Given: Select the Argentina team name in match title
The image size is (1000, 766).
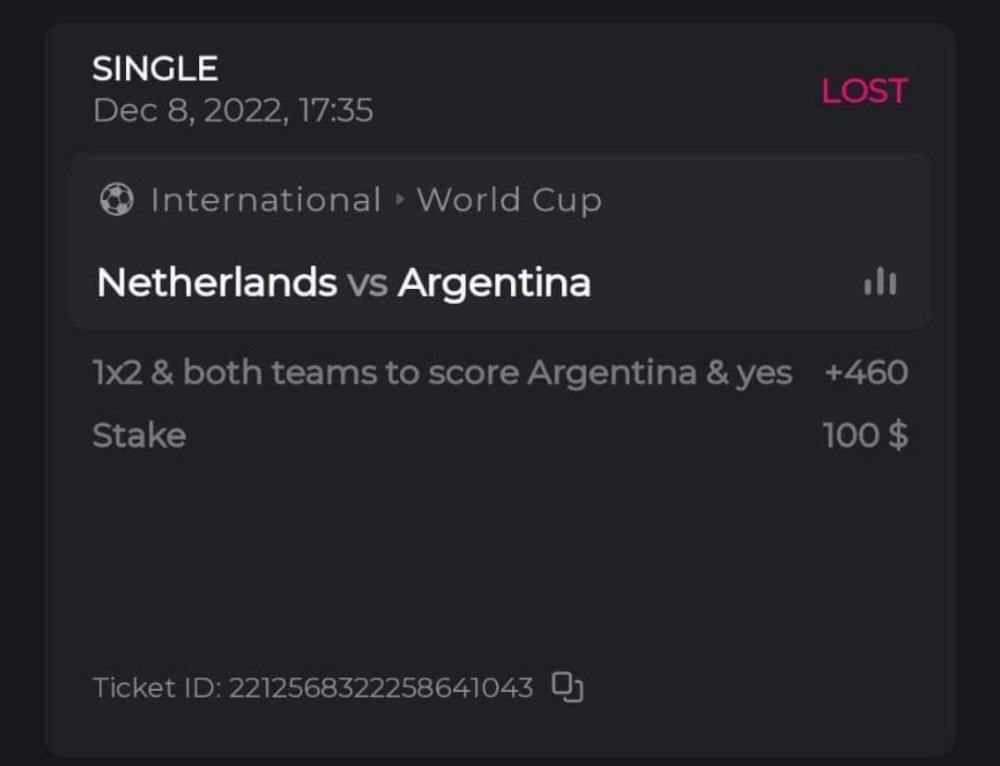Looking at the screenshot, I should pyautogui.click(x=494, y=283).
